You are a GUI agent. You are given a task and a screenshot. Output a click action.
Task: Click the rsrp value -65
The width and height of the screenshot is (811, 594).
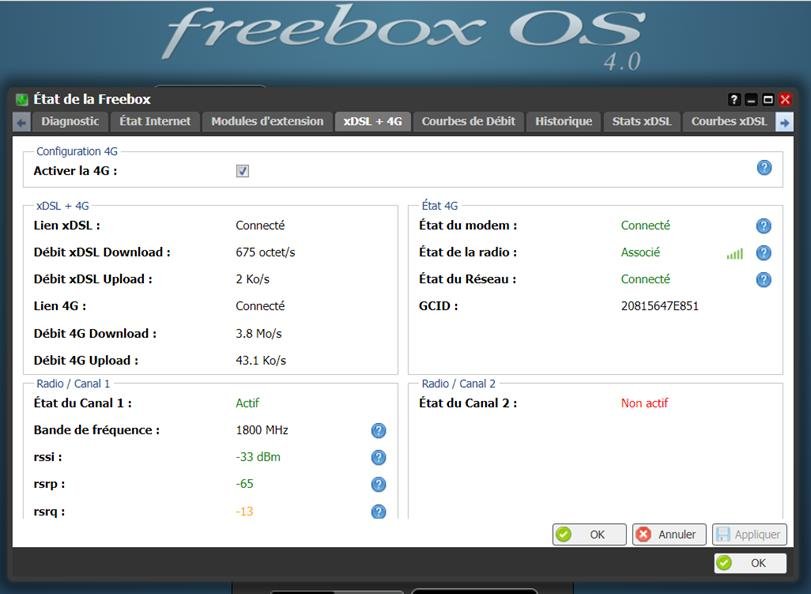(x=244, y=484)
